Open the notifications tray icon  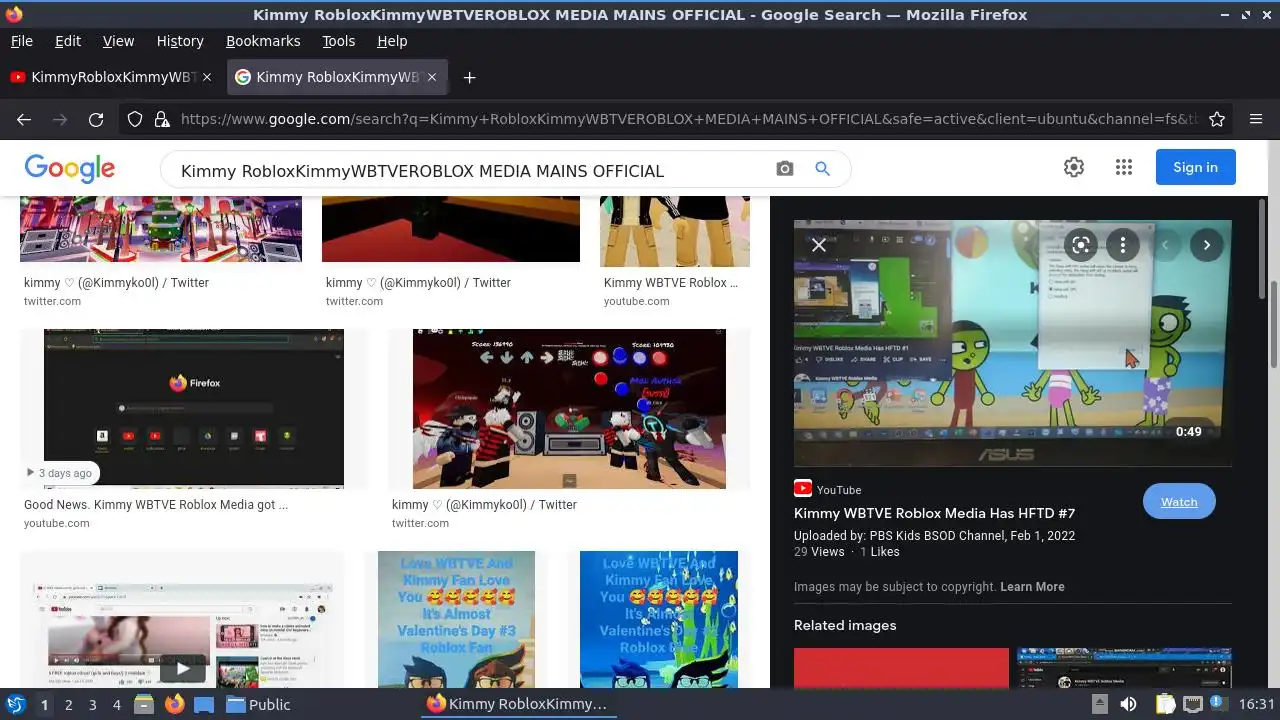1219,704
